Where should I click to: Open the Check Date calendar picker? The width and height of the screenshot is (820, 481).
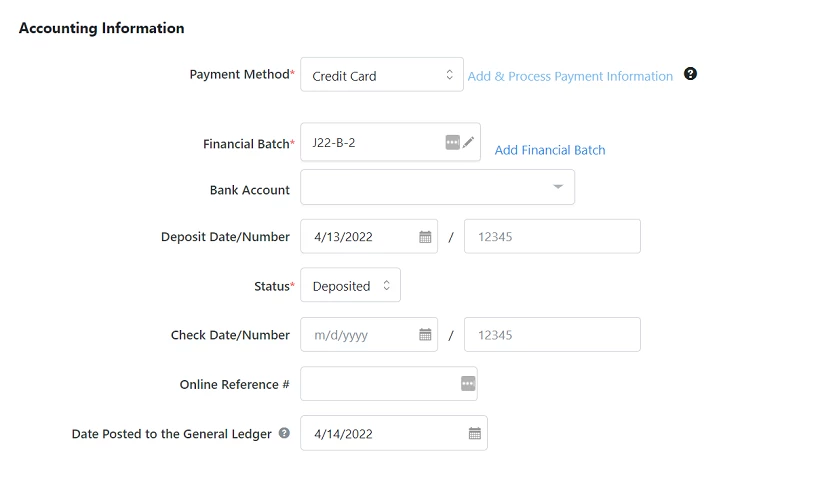pyautogui.click(x=425, y=335)
